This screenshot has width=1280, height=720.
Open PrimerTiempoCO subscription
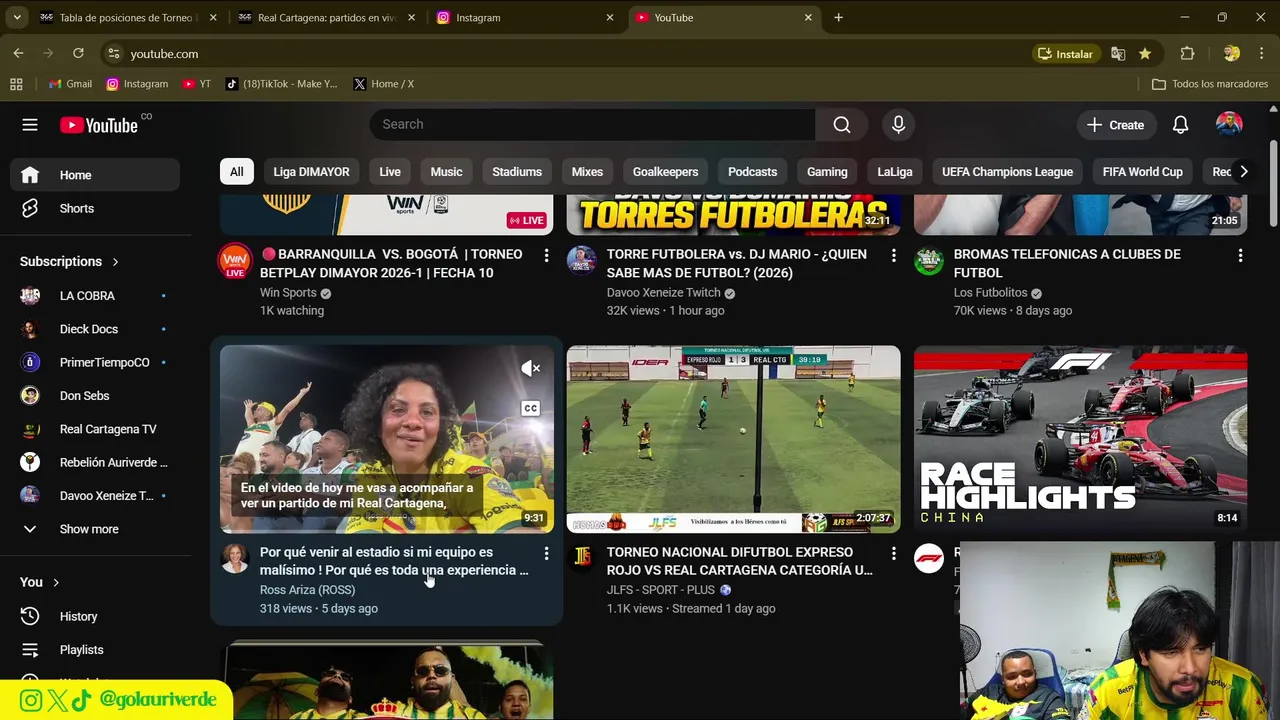click(x=95, y=362)
